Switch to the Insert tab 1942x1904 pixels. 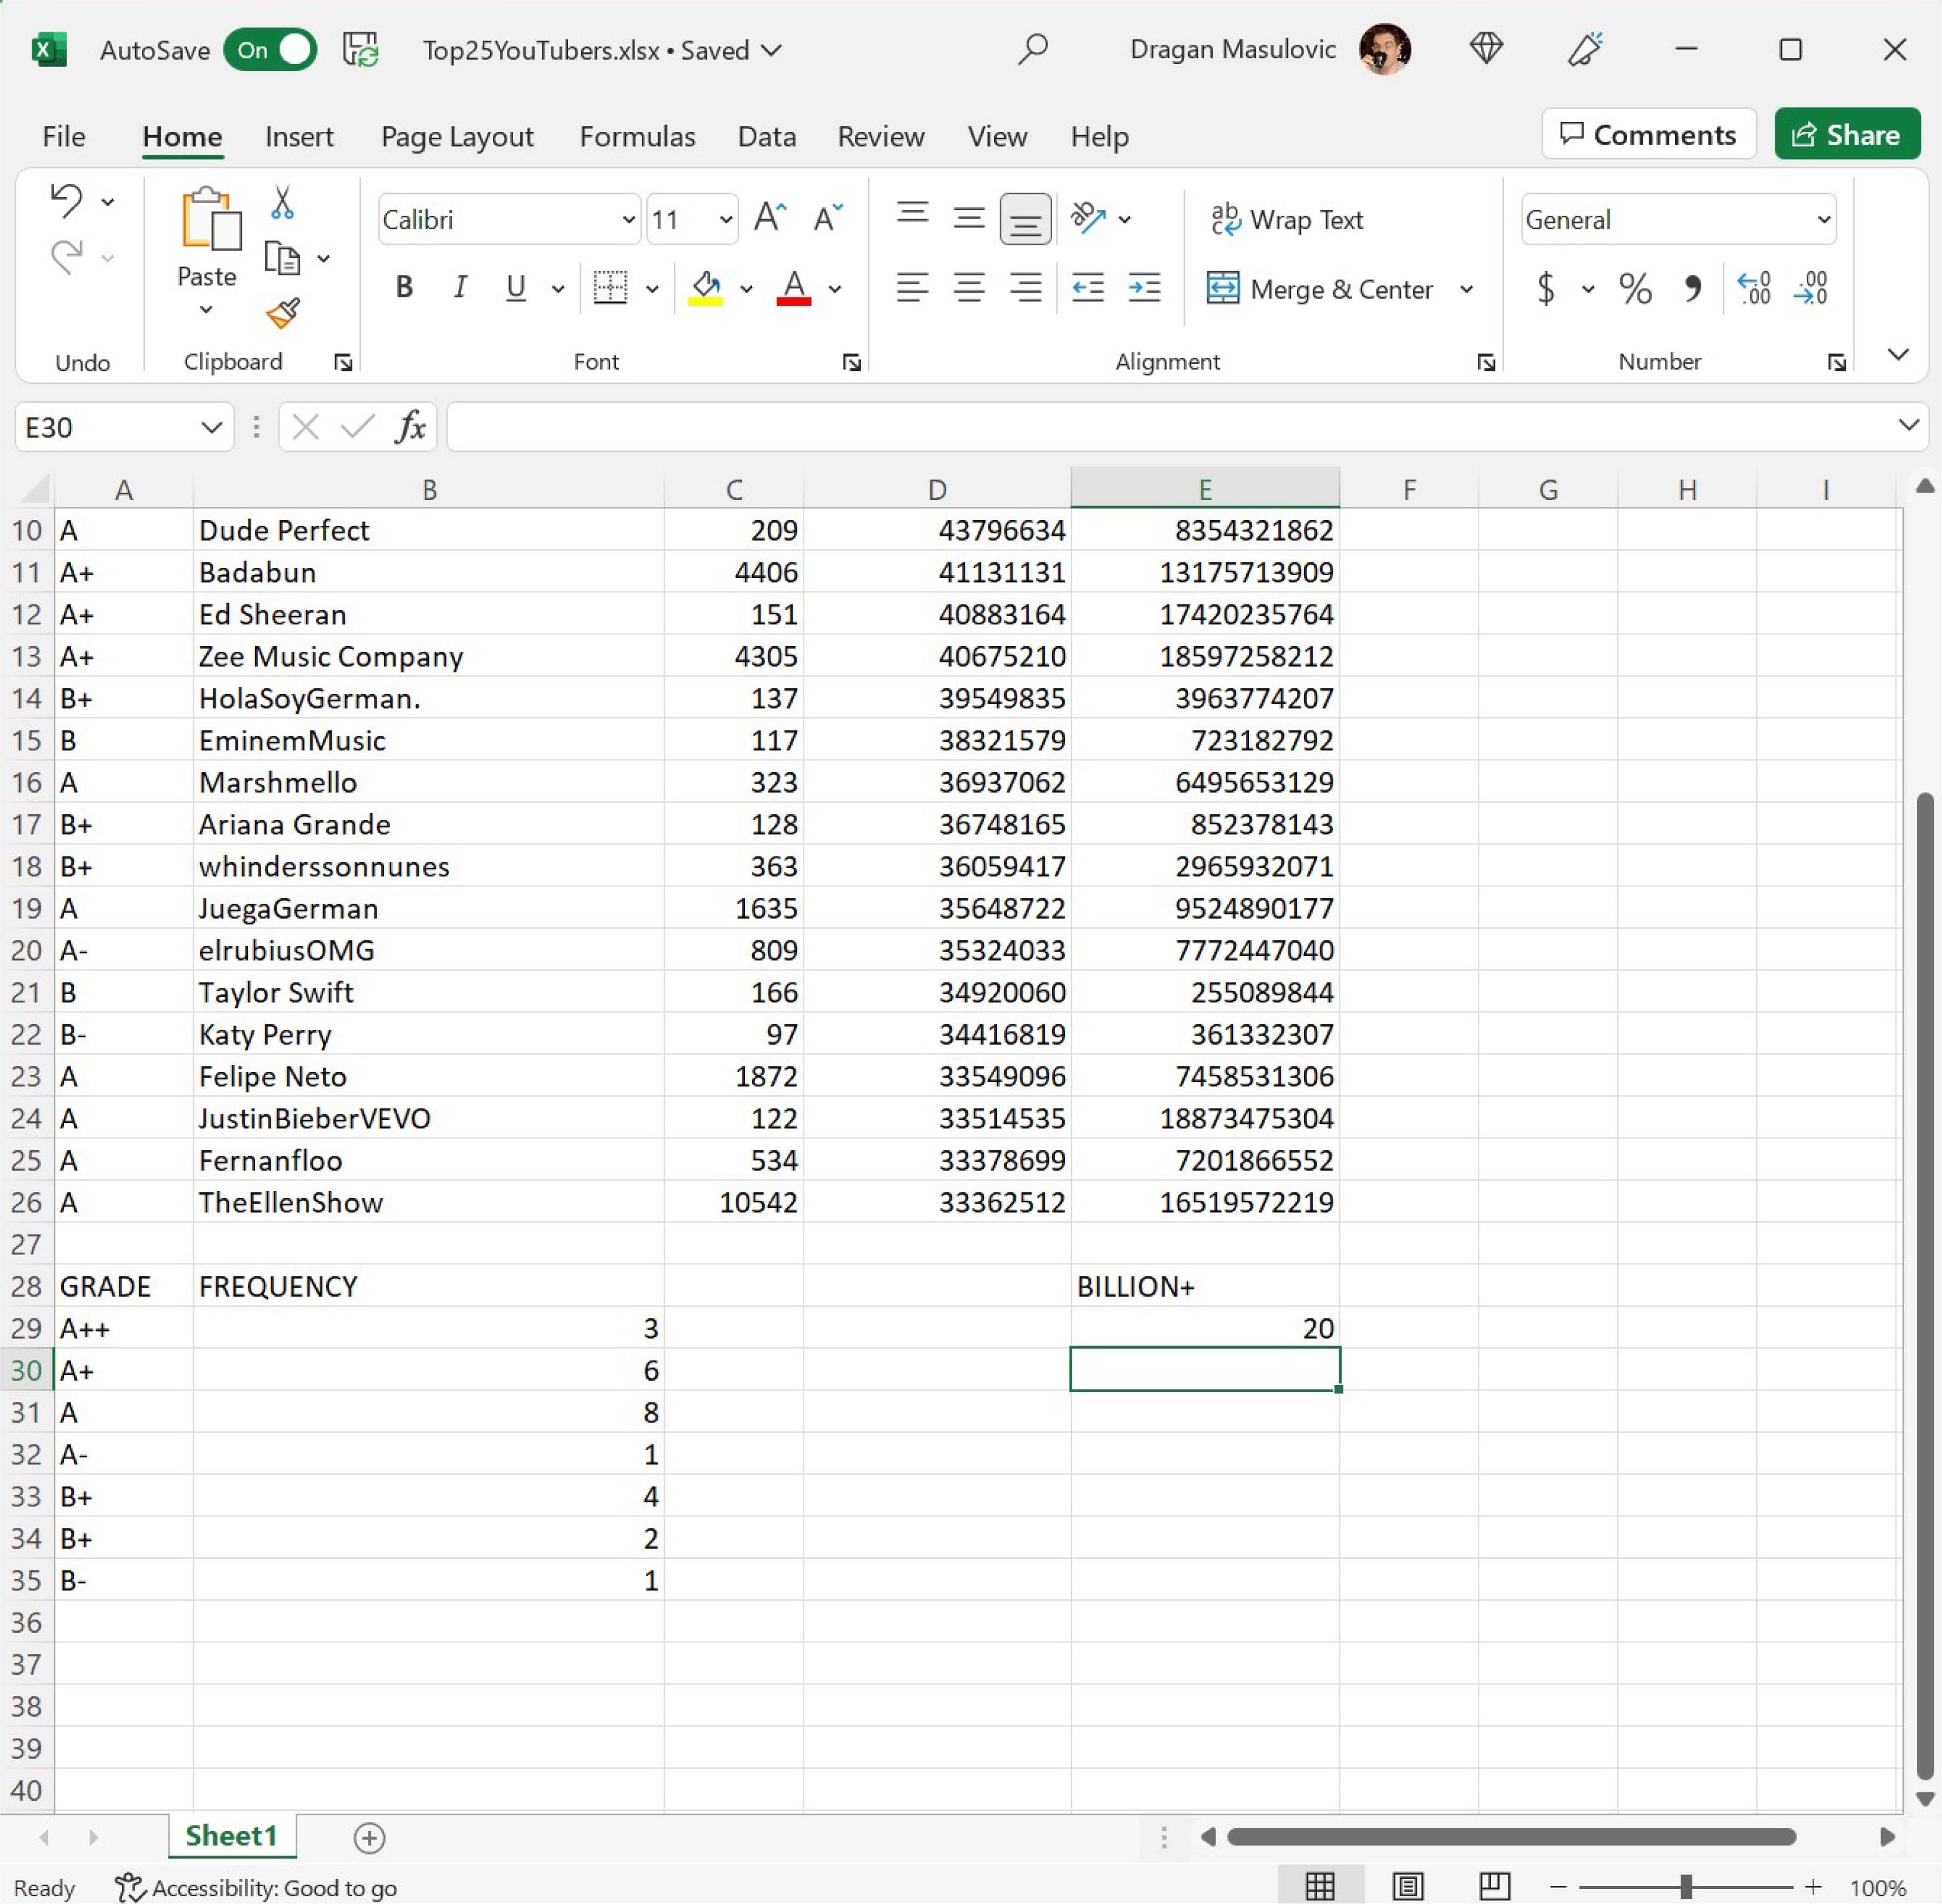tap(299, 136)
